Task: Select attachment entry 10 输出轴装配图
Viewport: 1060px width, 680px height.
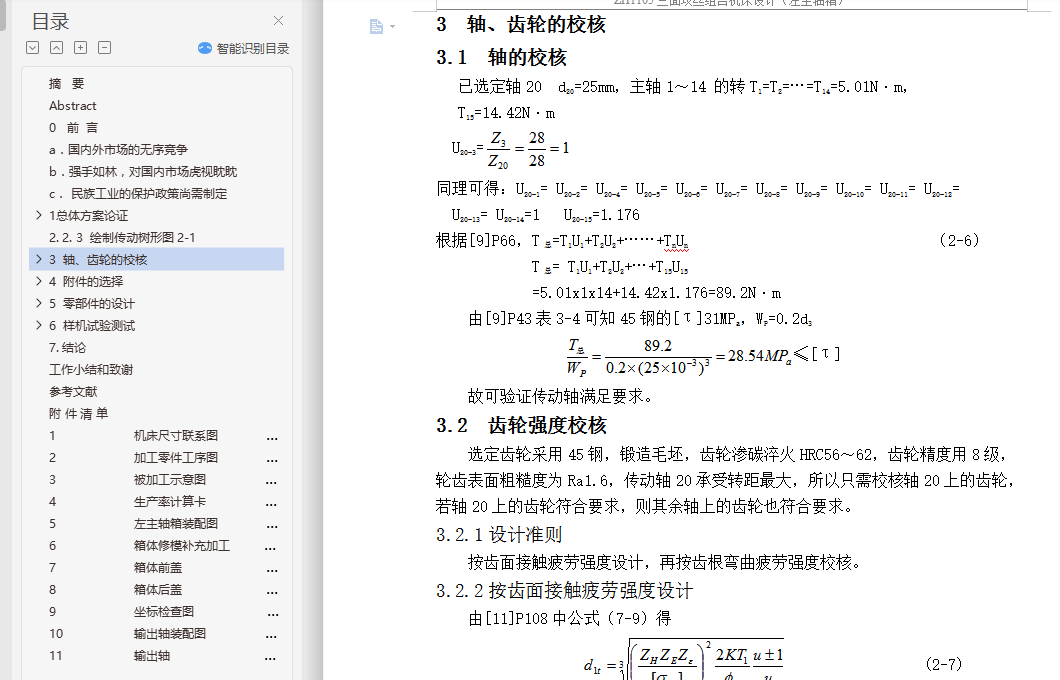Action: point(162,633)
